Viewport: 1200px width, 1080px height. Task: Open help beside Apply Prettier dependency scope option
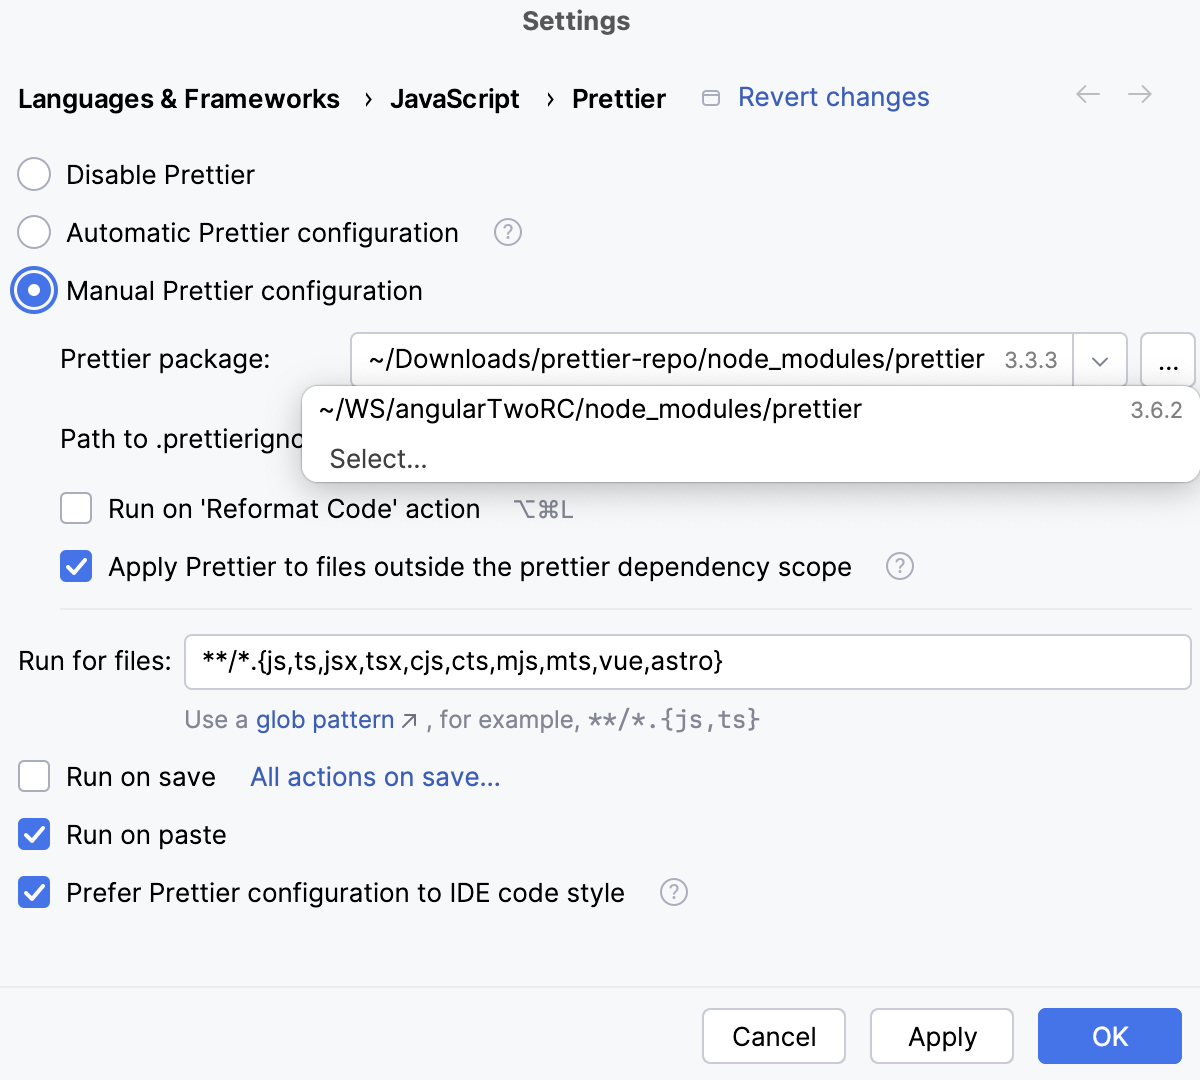(x=899, y=567)
